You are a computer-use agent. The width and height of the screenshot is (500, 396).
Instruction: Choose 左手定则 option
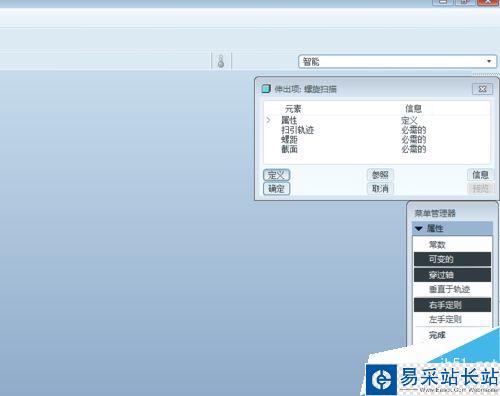(452, 319)
